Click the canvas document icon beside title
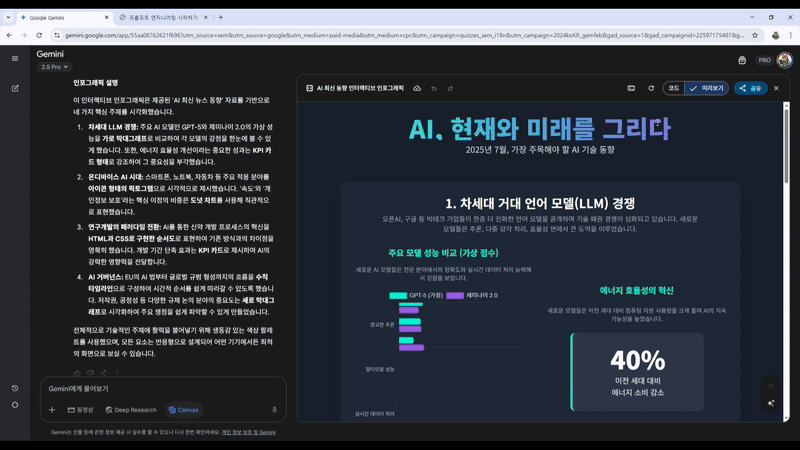This screenshot has height=450, width=800. tap(309, 88)
